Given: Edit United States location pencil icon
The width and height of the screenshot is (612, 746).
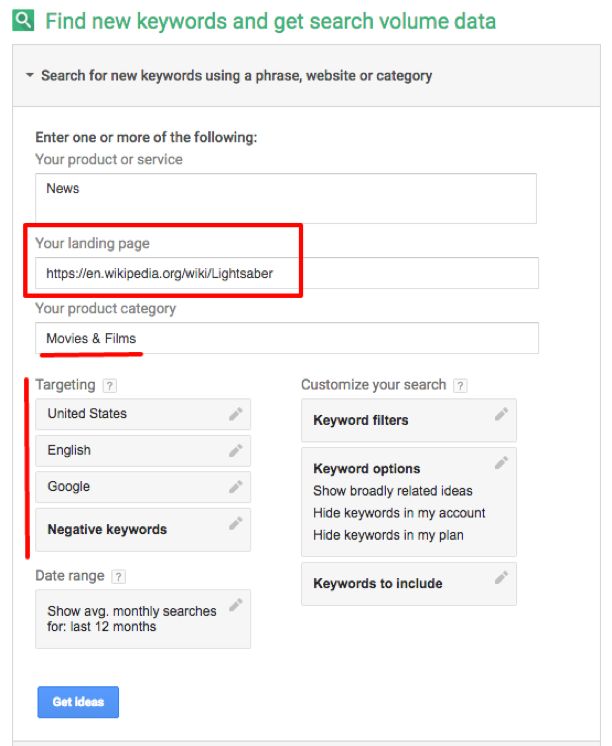Looking at the screenshot, I should point(235,414).
